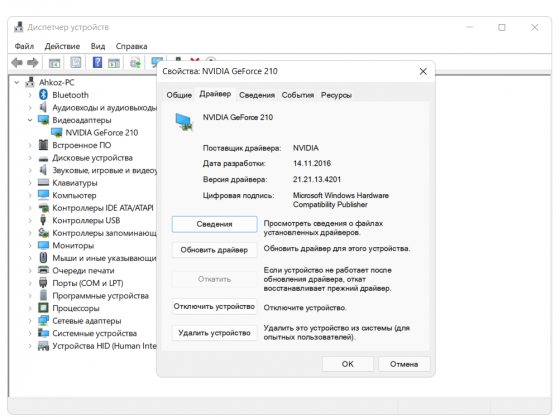Expand the Программные устройства chevron
Viewport: 560px width, 417px height.
click(x=30, y=296)
